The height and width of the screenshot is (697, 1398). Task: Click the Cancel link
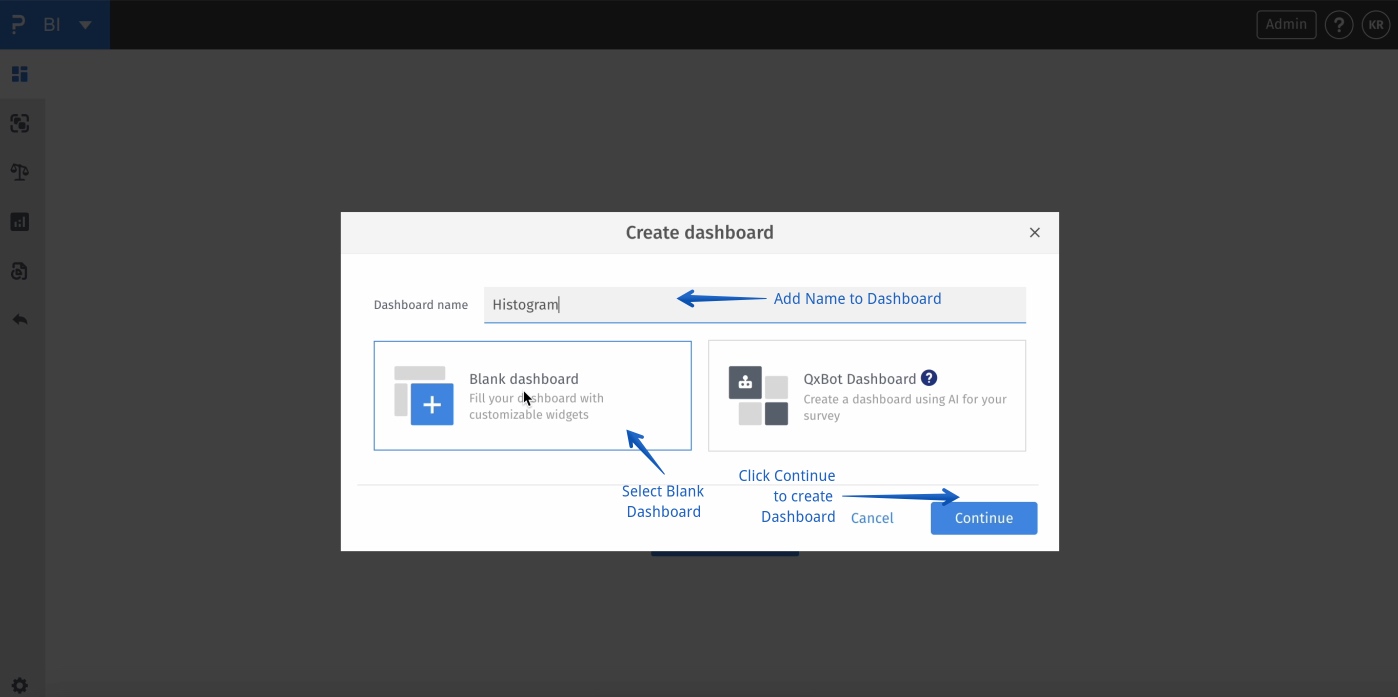[872, 518]
